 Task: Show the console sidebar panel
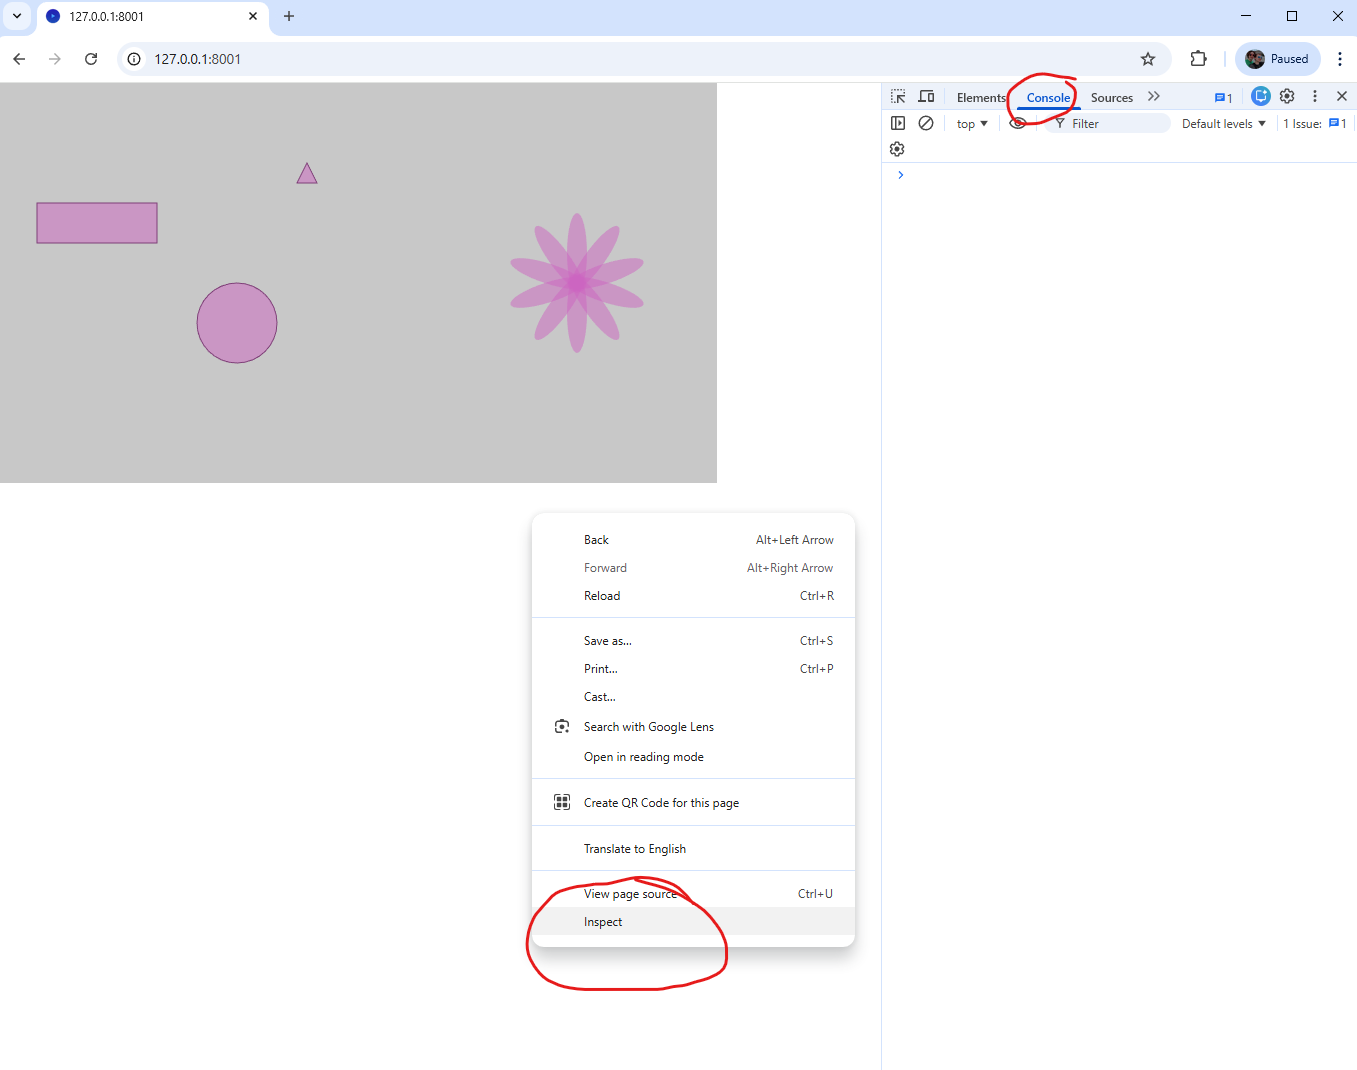point(898,123)
